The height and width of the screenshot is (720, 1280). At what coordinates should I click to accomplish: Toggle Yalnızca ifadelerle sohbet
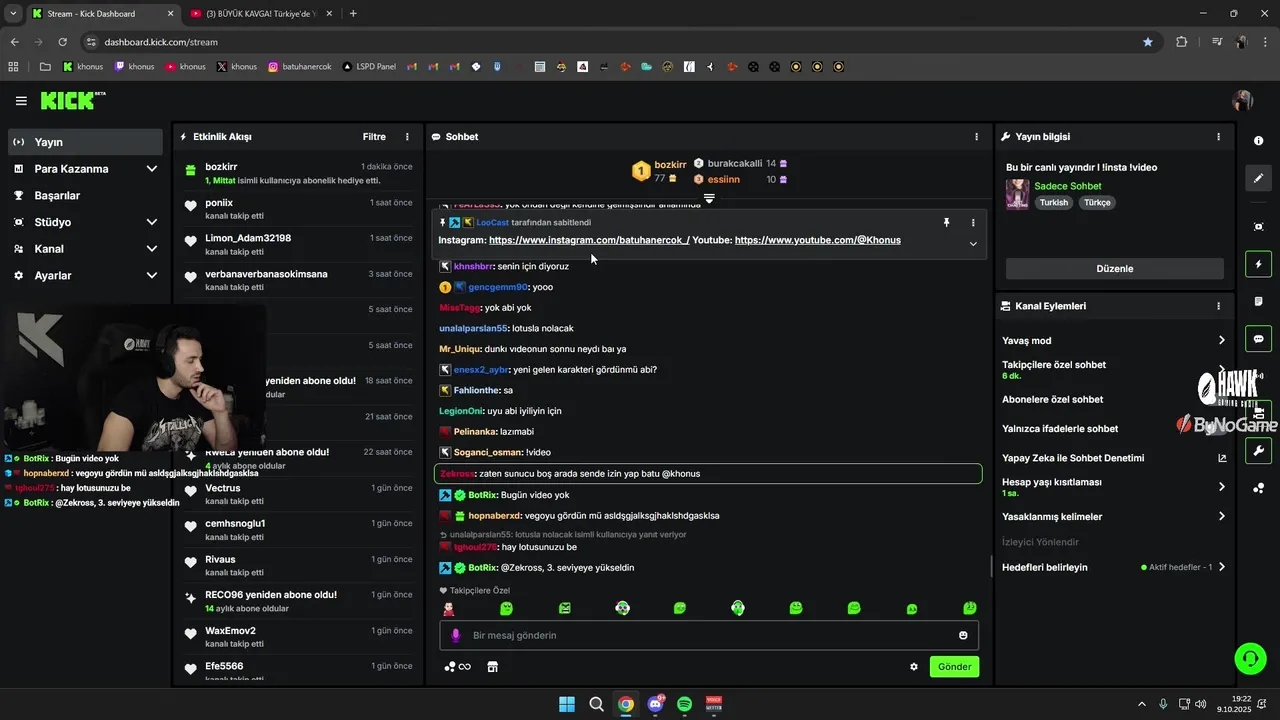pyautogui.click(x=1114, y=429)
